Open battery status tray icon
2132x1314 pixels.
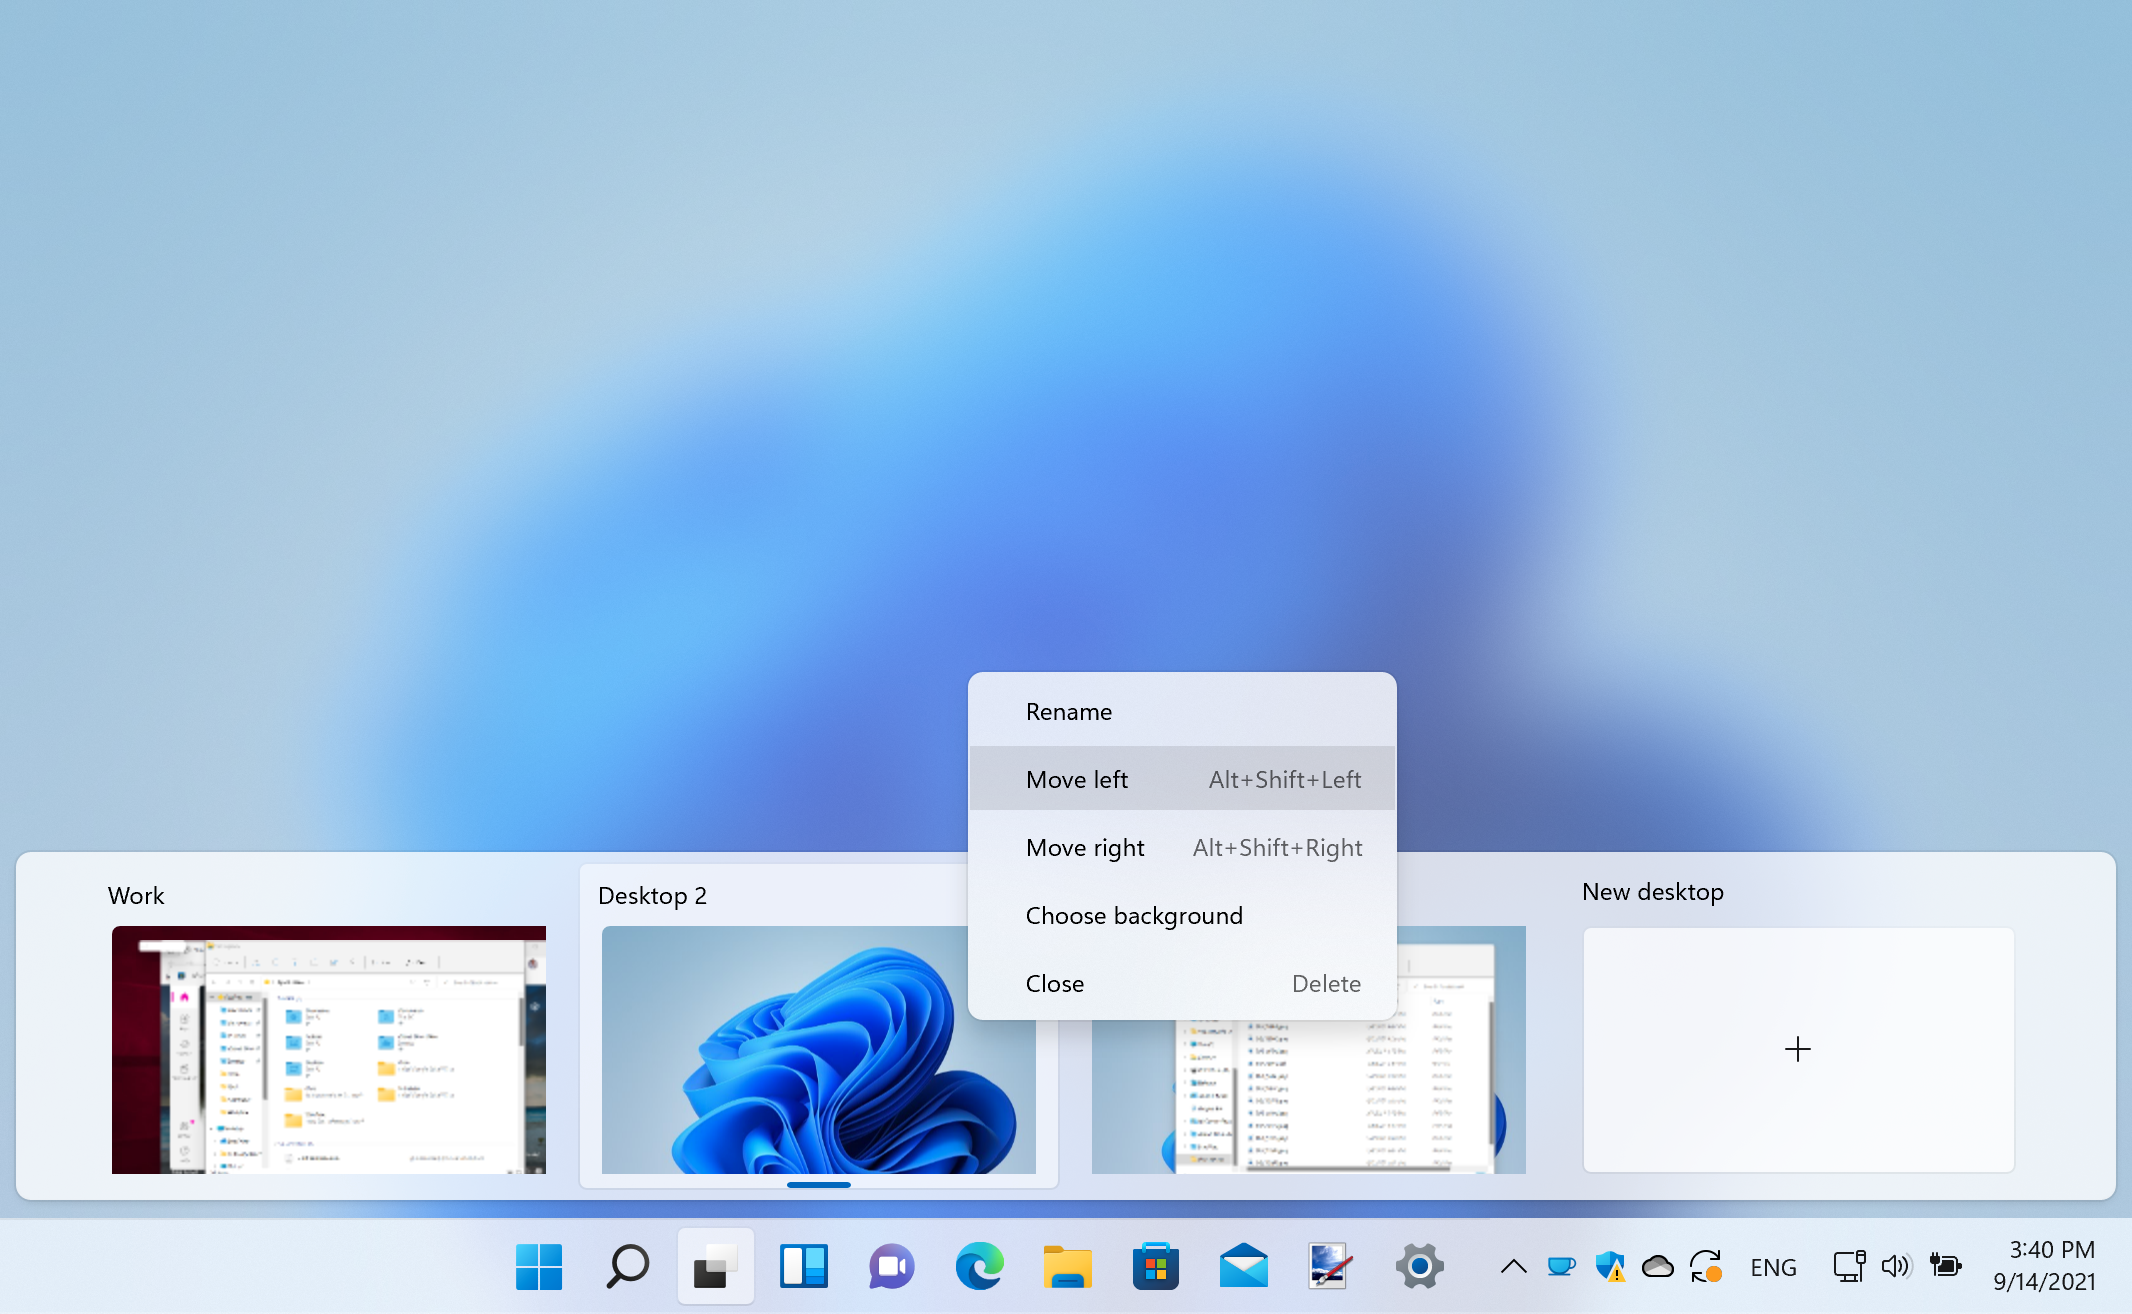(x=1945, y=1267)
